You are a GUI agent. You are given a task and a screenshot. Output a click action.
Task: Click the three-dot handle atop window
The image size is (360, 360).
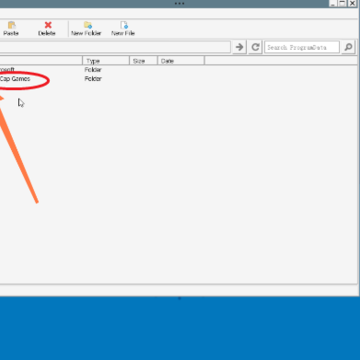click(179, 3)
